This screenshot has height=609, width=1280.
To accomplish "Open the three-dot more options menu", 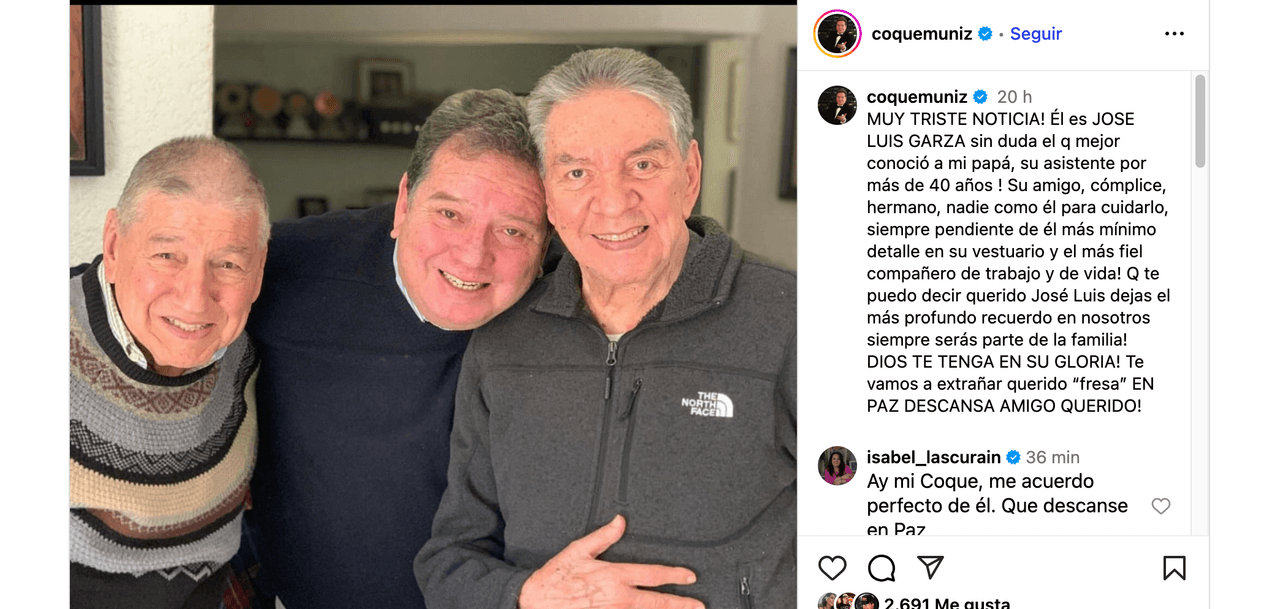I will (x=1174, y=34).
